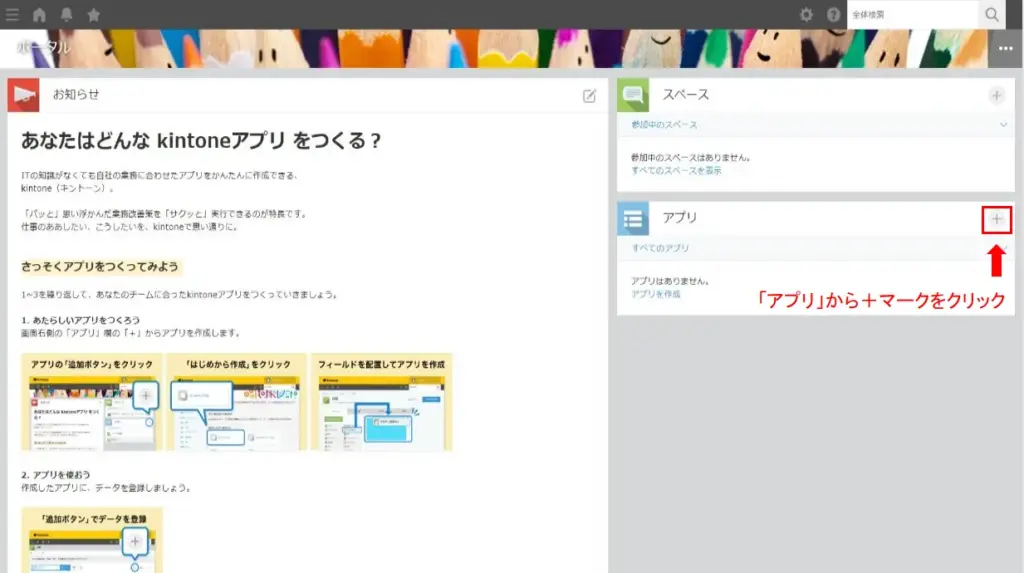Open the notifications bell icon
The image size is (1024, 573).
point(67,14)
